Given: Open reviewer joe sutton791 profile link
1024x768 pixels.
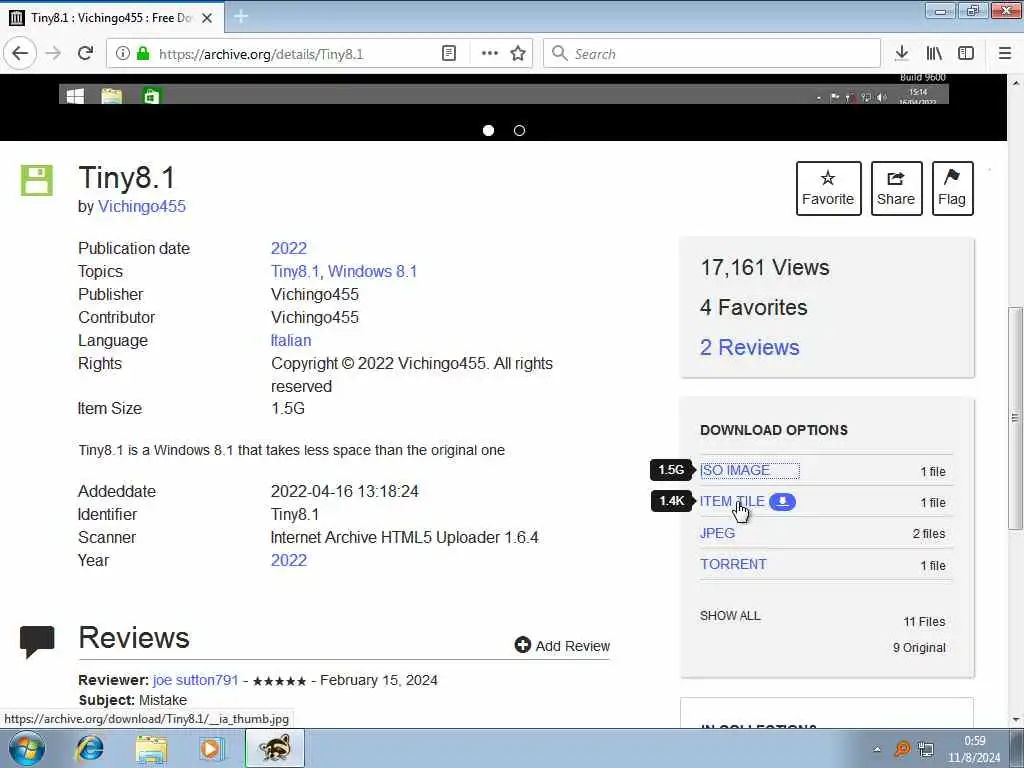Looking at the screenshot, I should [195, 680].
